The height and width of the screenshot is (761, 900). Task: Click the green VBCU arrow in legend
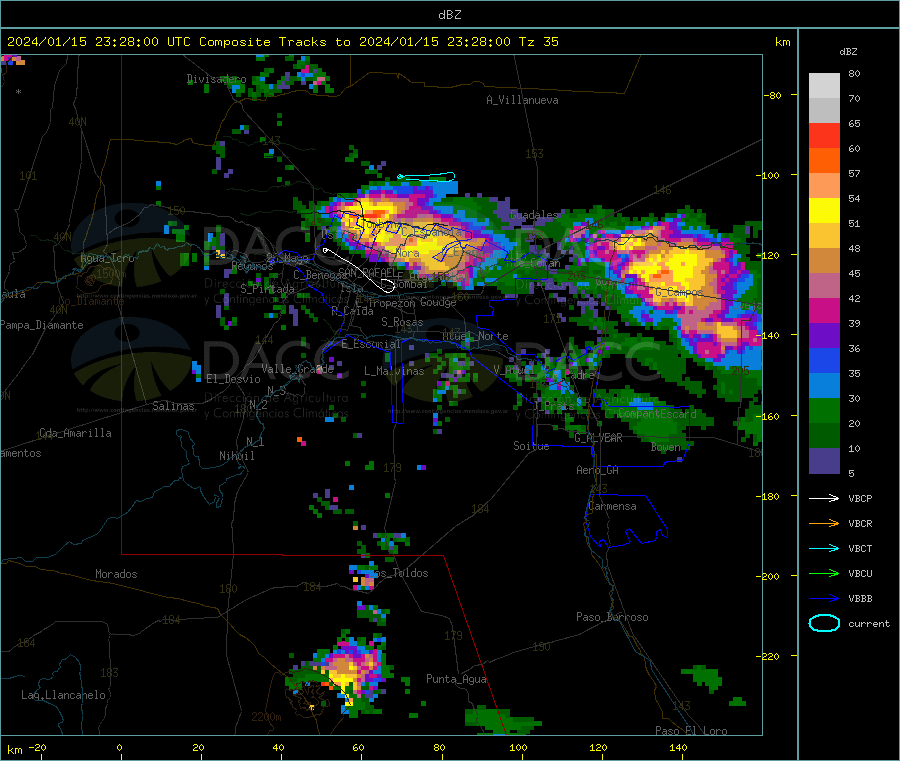click(824, 573)
